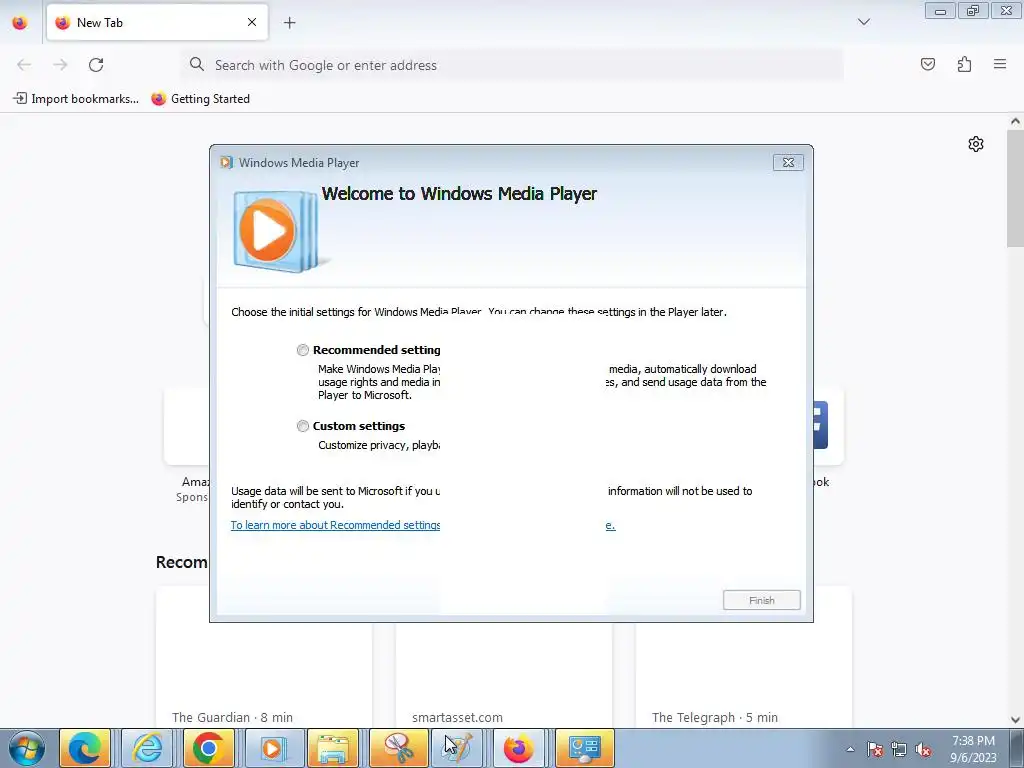
Task: Open the network status tray icon
Action: (899, 749)
